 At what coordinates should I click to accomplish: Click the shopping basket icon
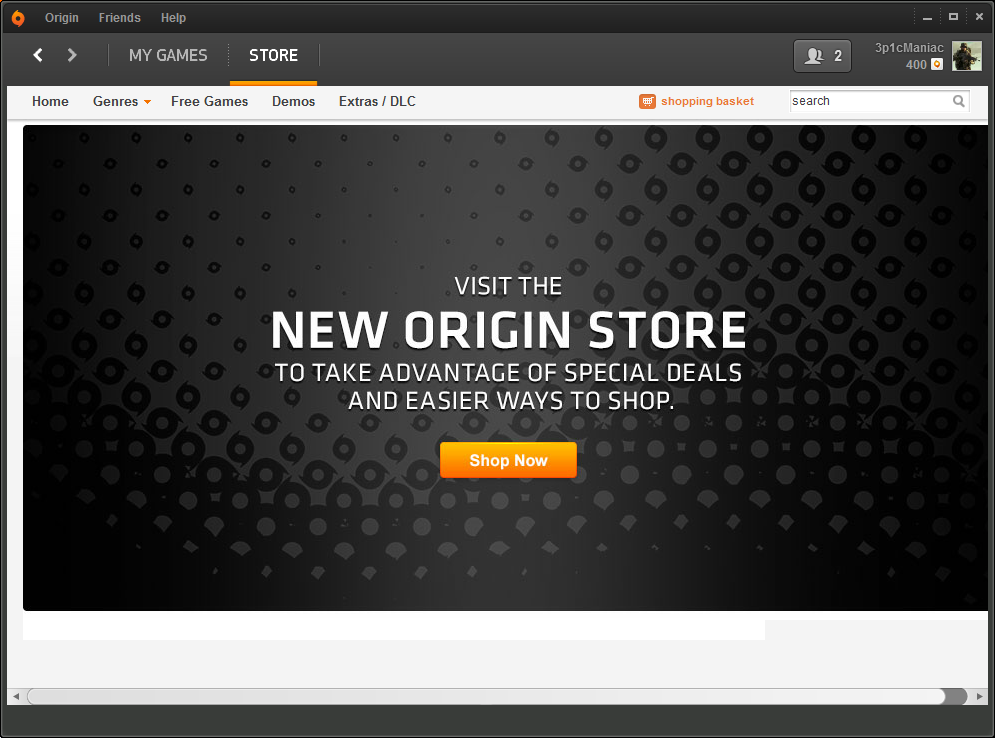pos(647,102)
